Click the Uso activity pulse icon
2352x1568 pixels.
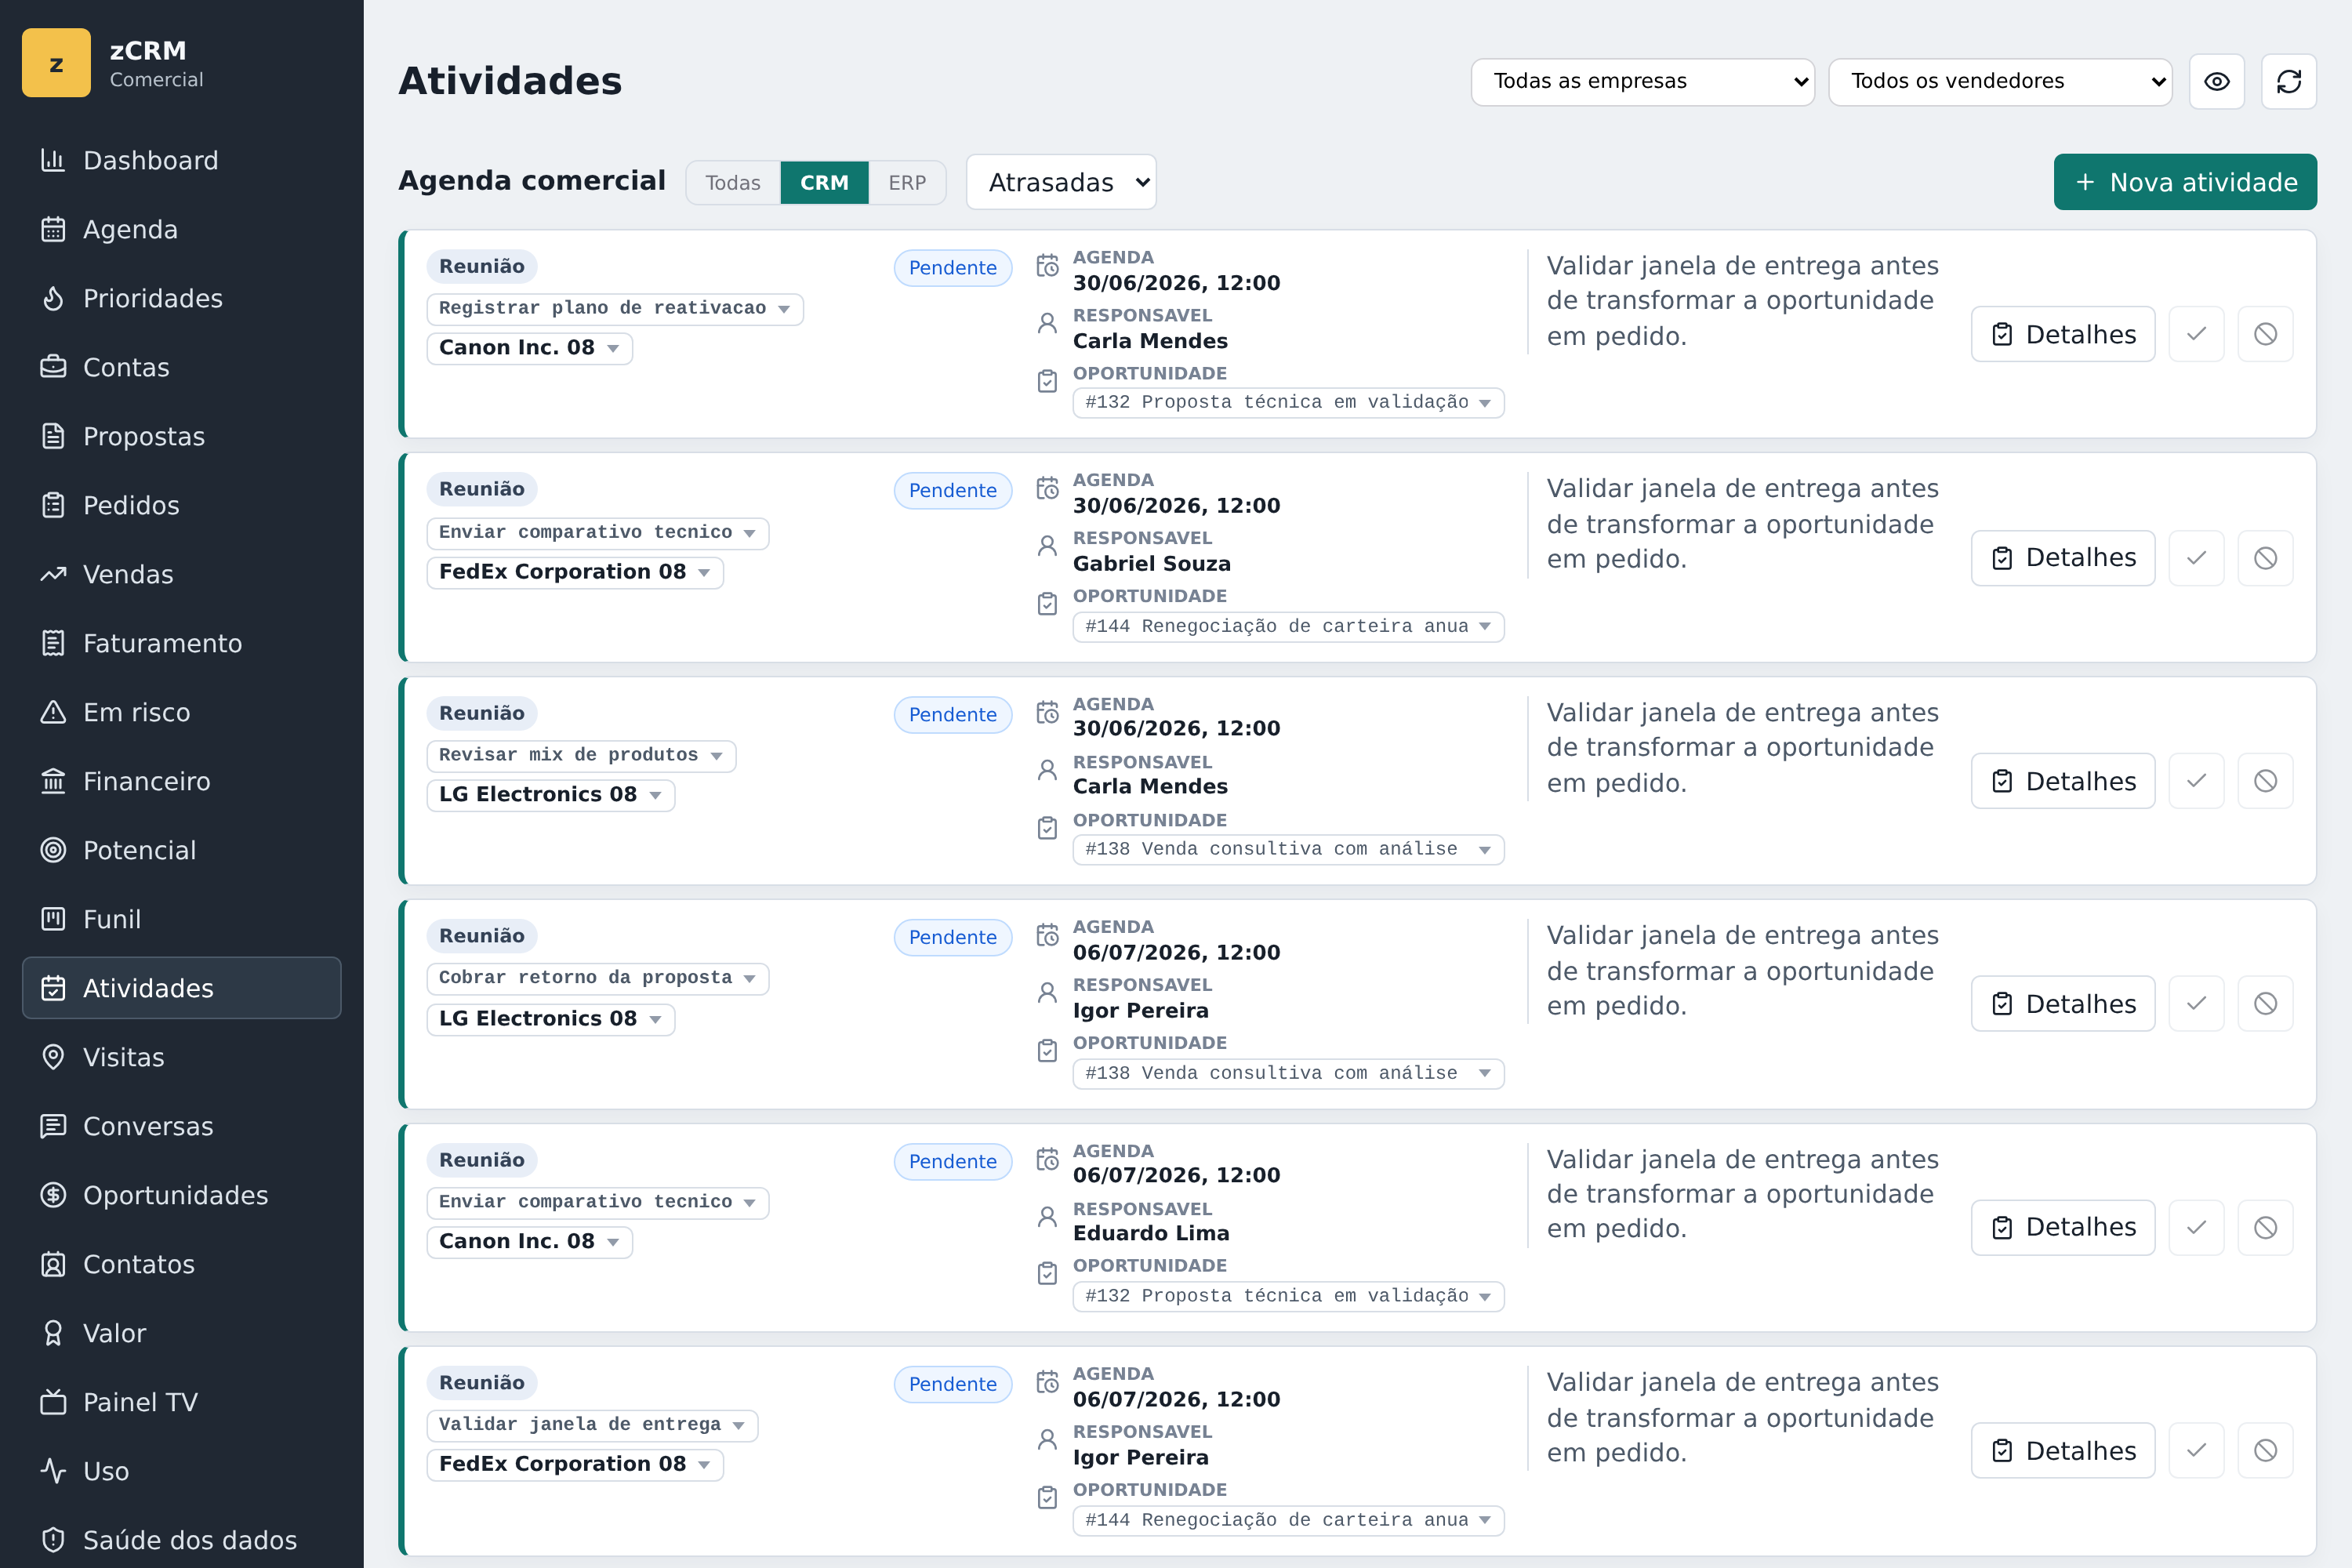[x=53, y=1471]
